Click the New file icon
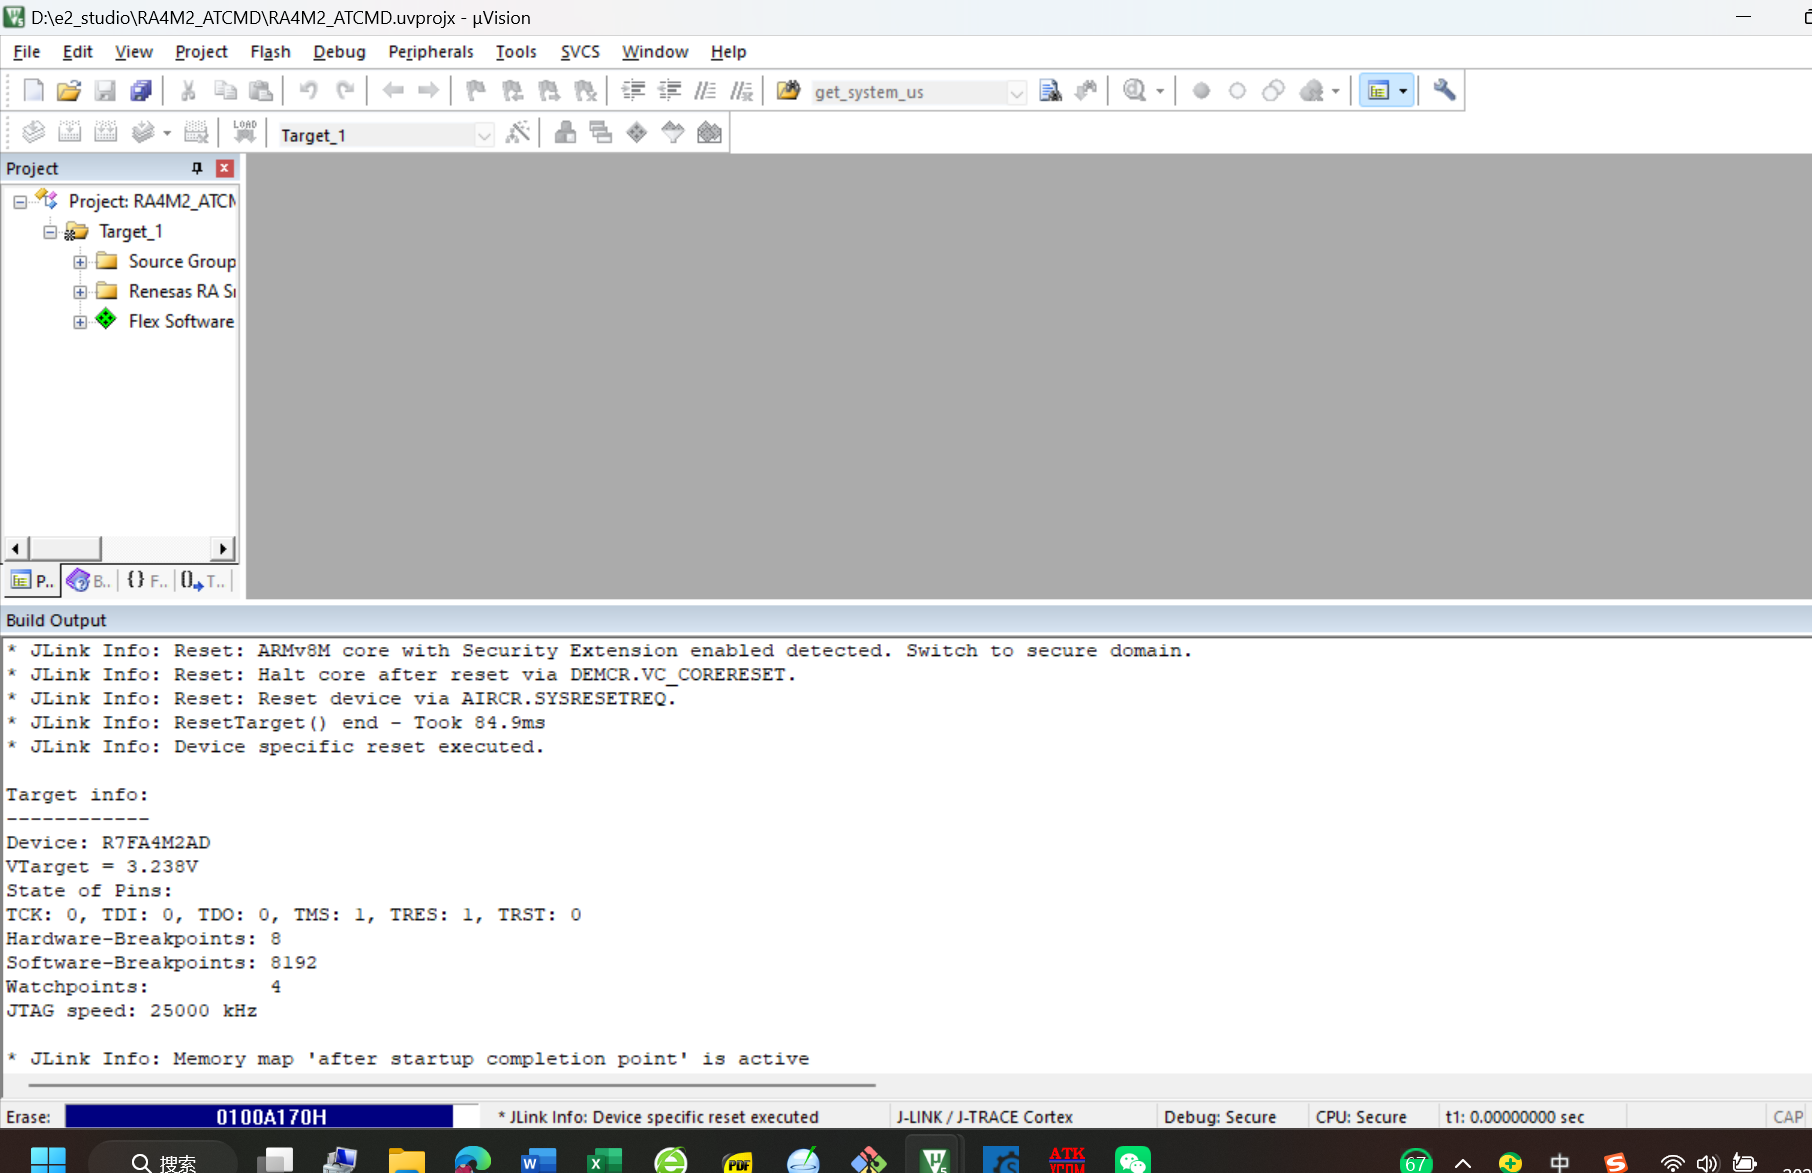The image size is (1812, 1173). (33, 91)
